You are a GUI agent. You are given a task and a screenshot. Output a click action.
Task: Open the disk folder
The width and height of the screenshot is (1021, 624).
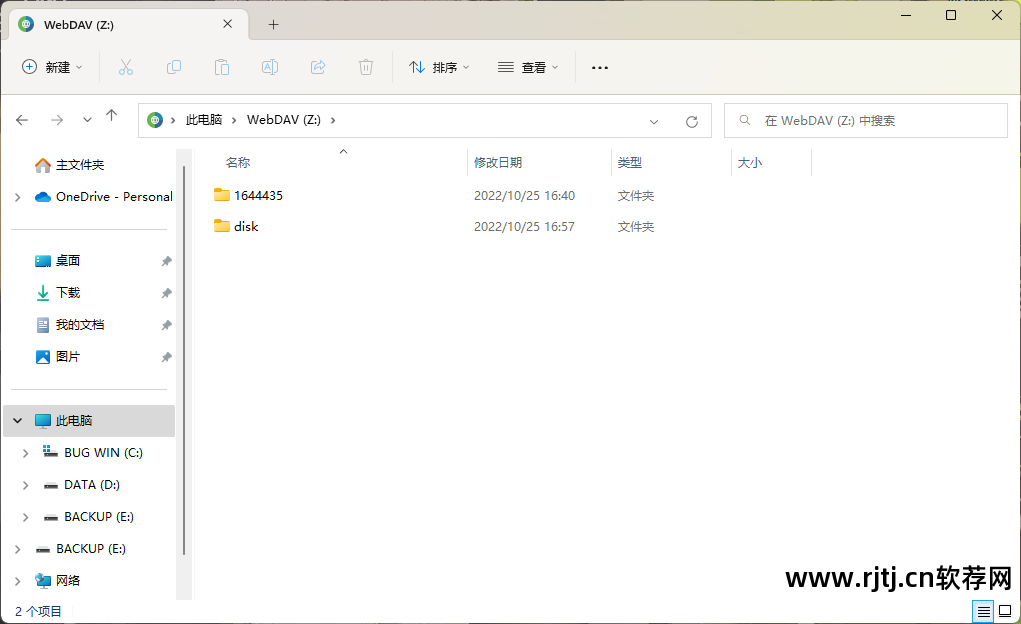246,226
